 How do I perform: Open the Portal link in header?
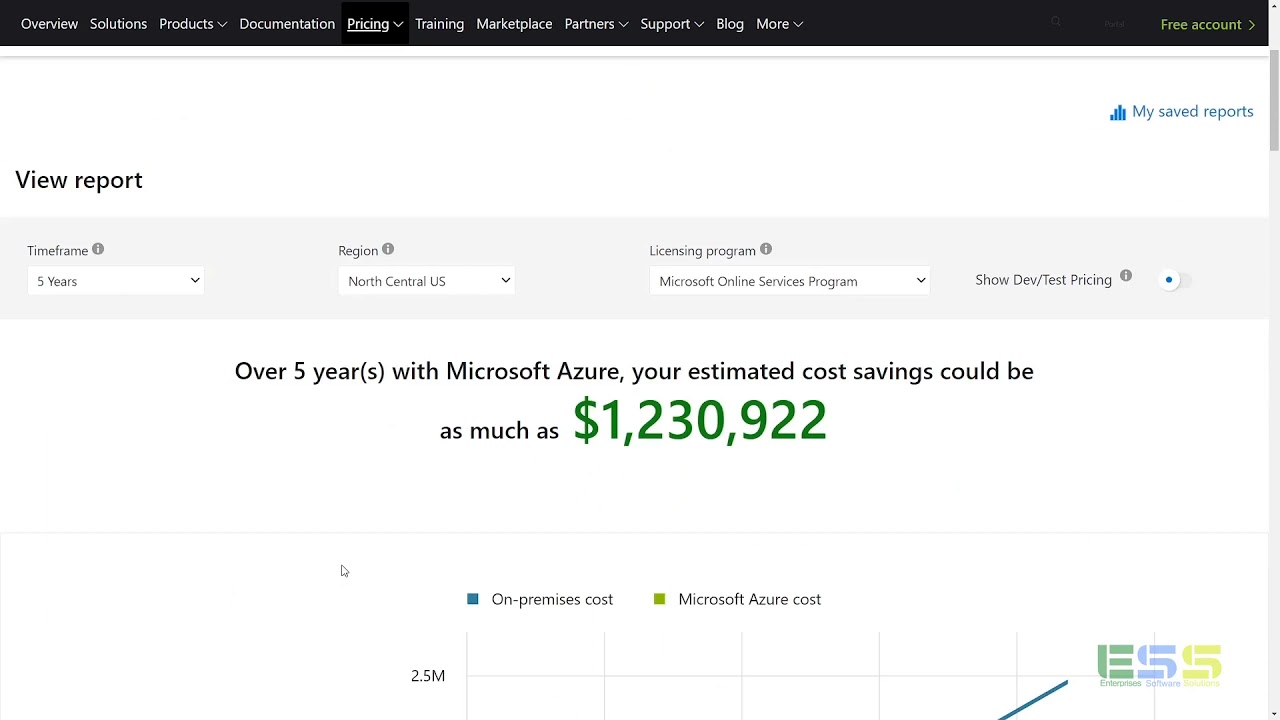(x=1114, y=24)
